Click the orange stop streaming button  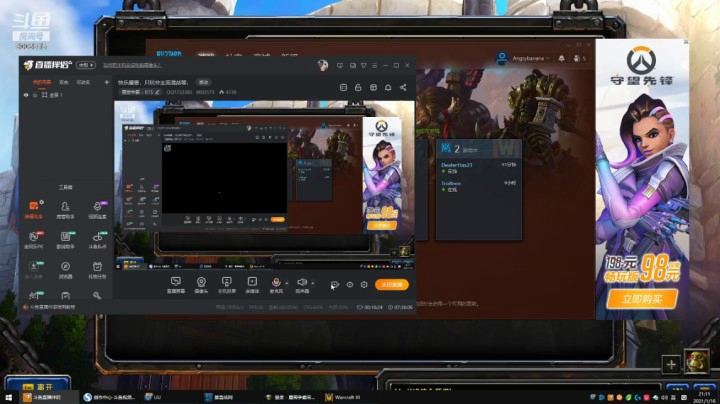[x=392, y=285]
